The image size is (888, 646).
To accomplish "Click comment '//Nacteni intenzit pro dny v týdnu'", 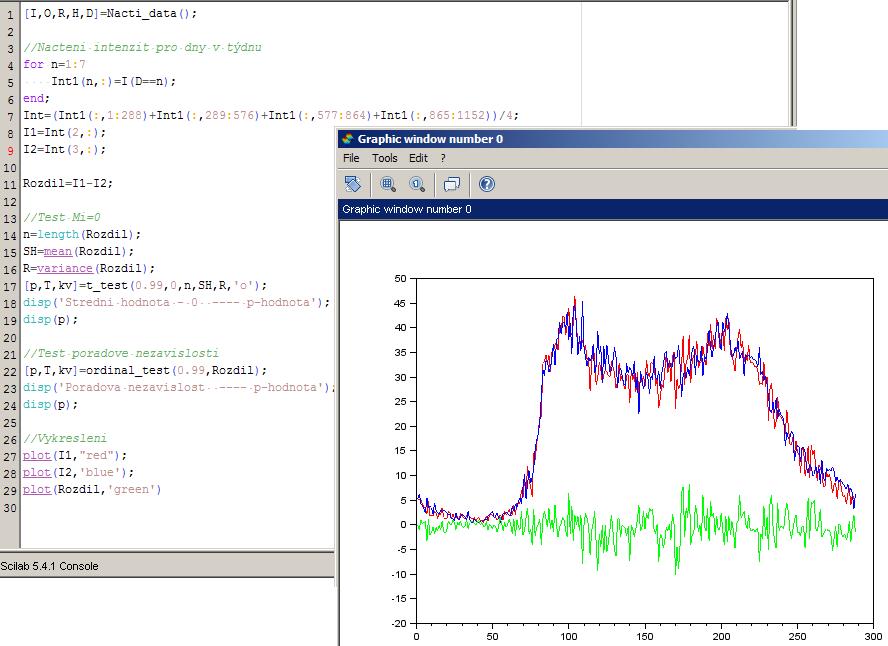I will pyautogui.click(x=142, y=47).
